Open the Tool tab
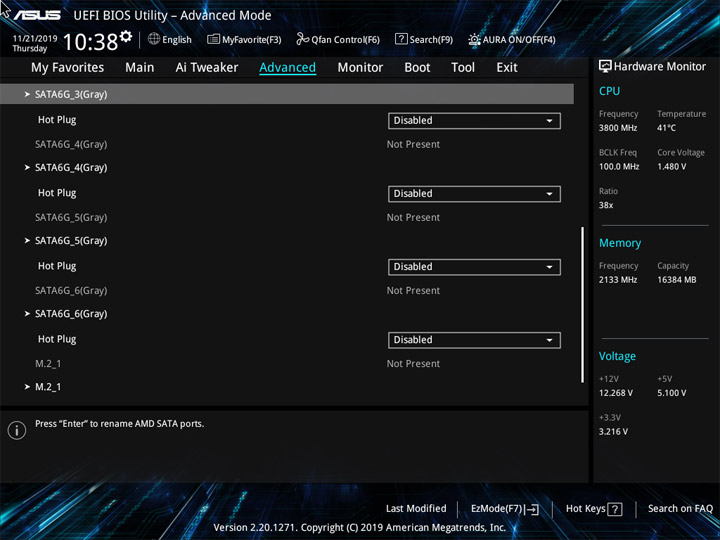 [x=463, y=68]
